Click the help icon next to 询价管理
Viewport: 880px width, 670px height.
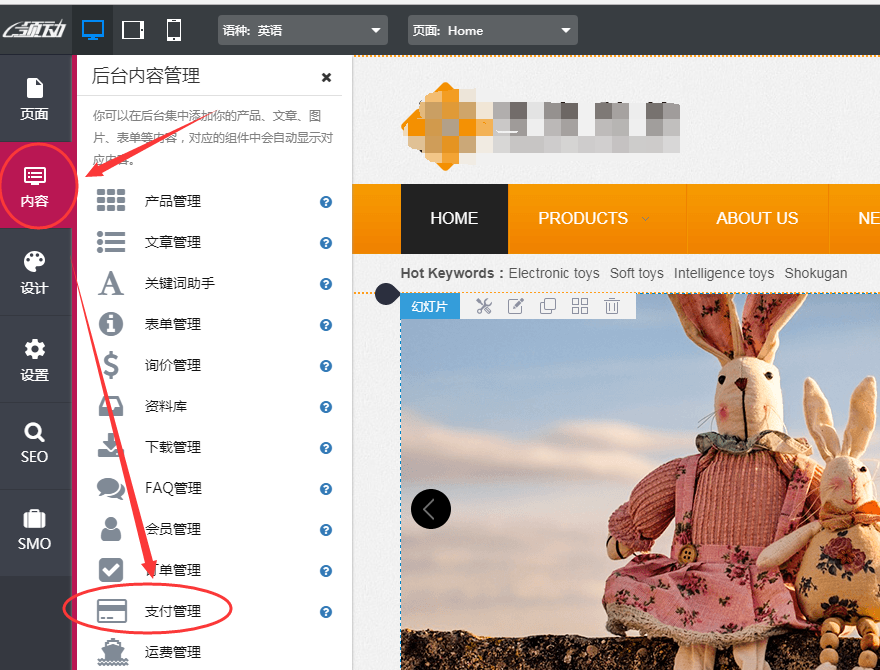coord(325,366)
